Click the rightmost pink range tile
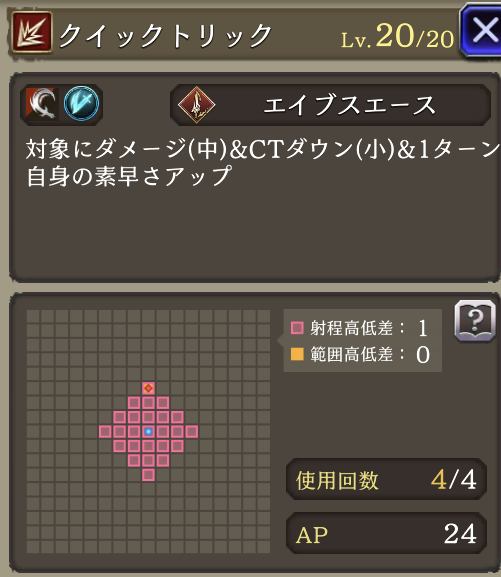The width and height of the screenshot is (501, 577). (x=192, y=432)
